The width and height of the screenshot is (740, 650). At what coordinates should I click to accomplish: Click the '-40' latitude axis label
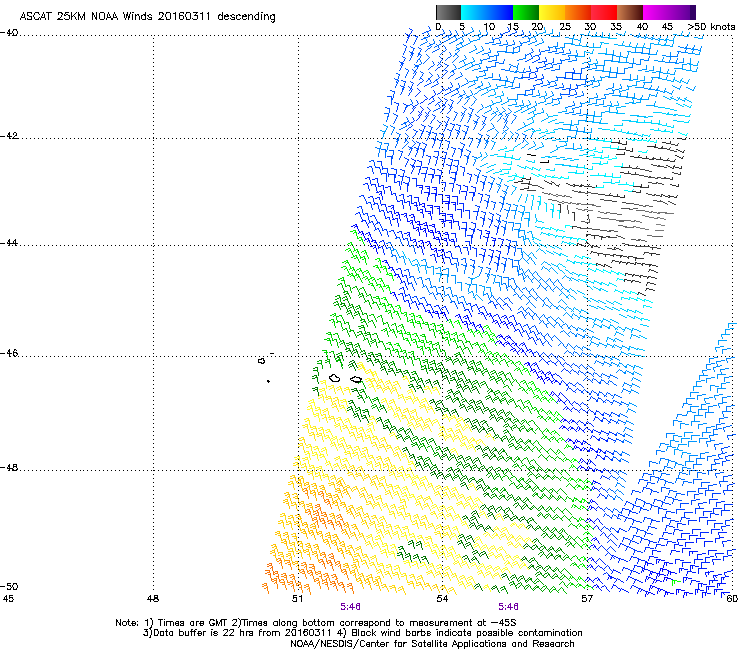coord(9,33)
